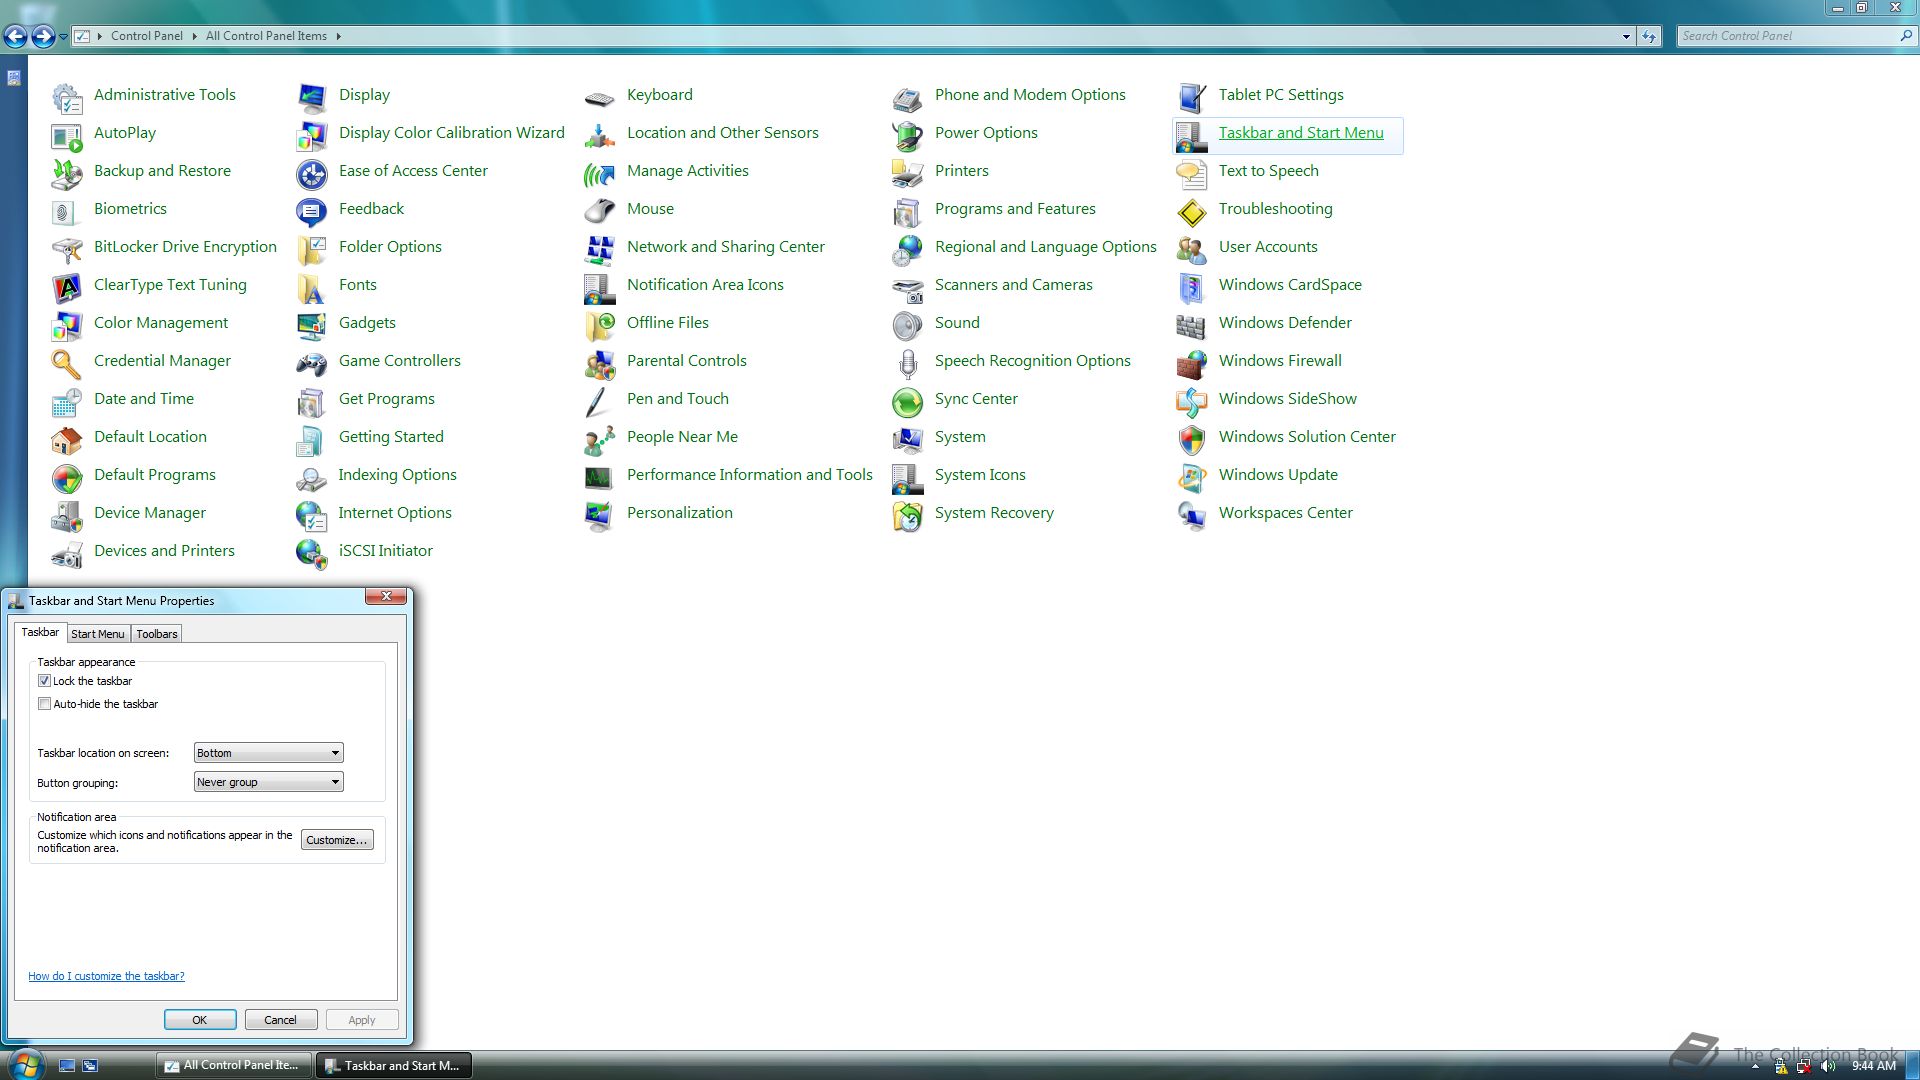Screen dimensions: 1920x1080
Task: Click the Mouse icon
Action: click(x=600, y=211)
